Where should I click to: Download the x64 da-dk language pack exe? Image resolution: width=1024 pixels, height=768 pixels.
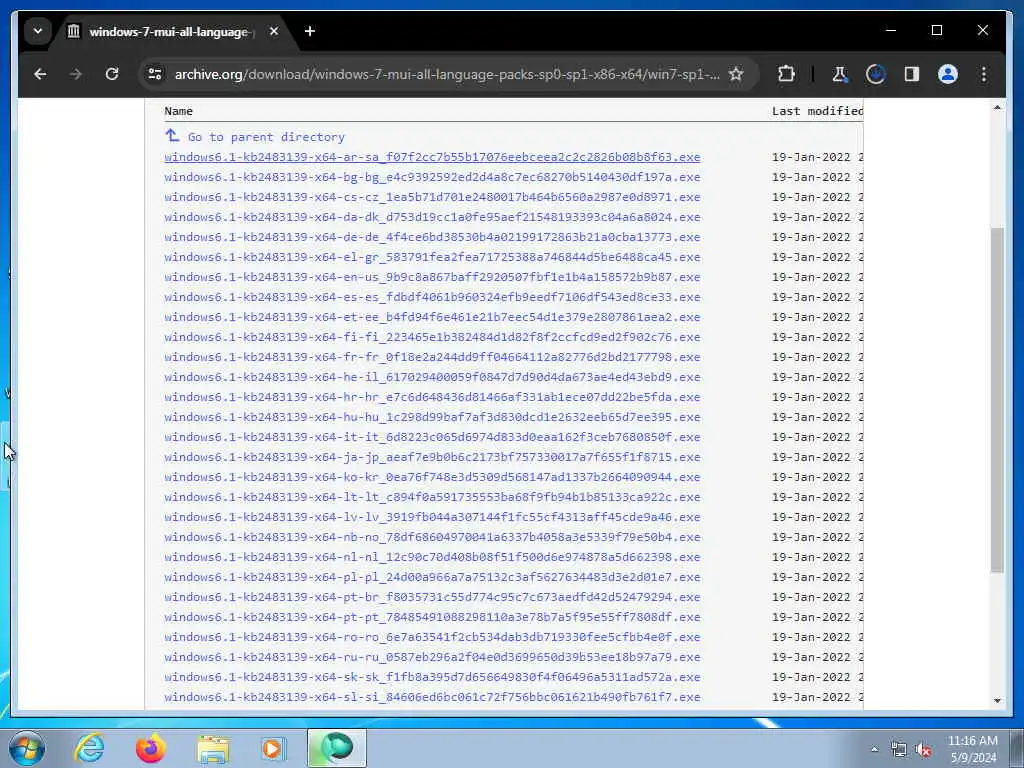432,217
